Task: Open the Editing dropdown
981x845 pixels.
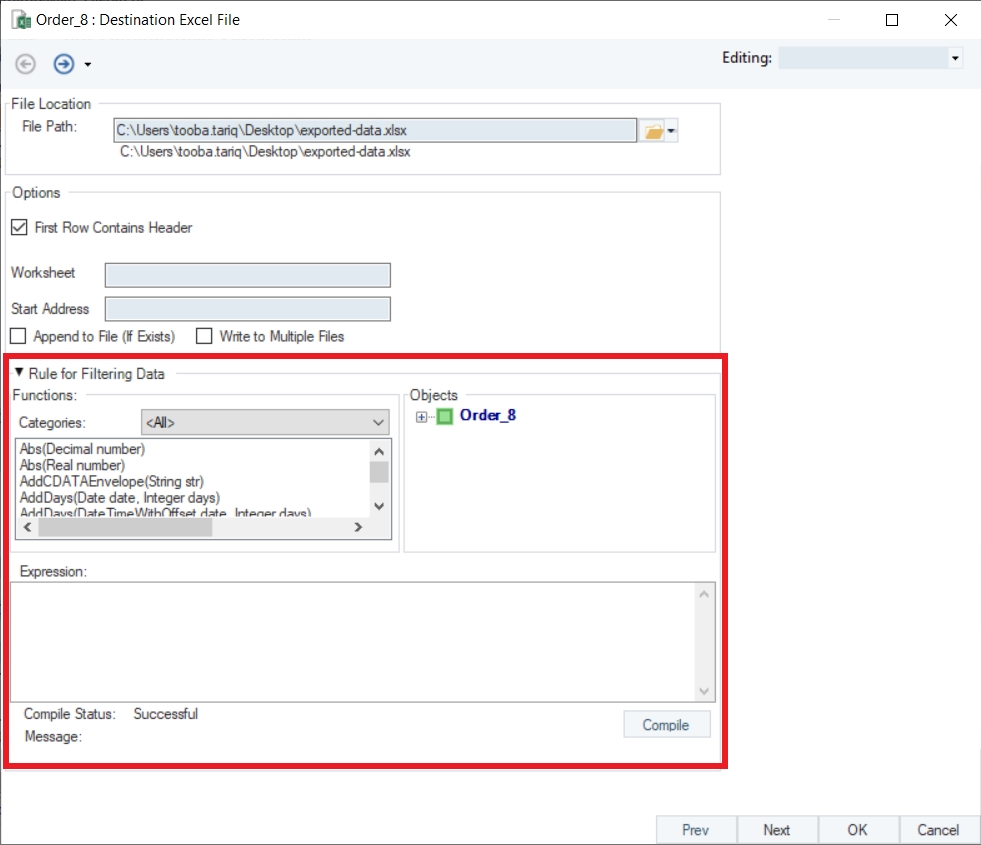Action: pyautogui.click(x=955, y=59)
